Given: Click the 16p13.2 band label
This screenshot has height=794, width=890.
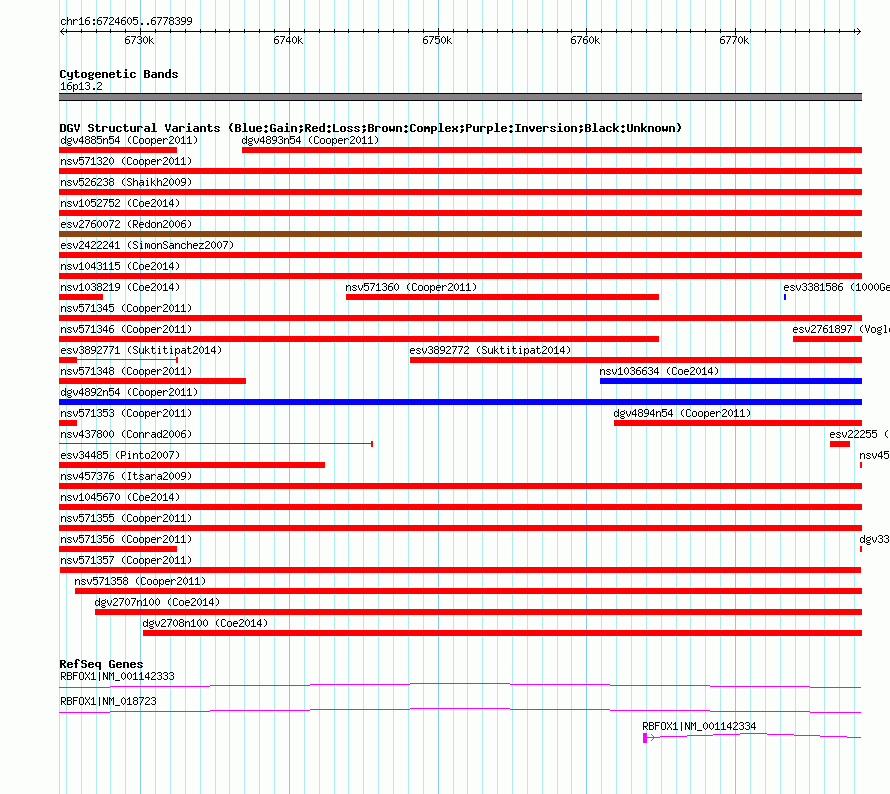Looking at the screenshot, I should (x=81, y=86).
